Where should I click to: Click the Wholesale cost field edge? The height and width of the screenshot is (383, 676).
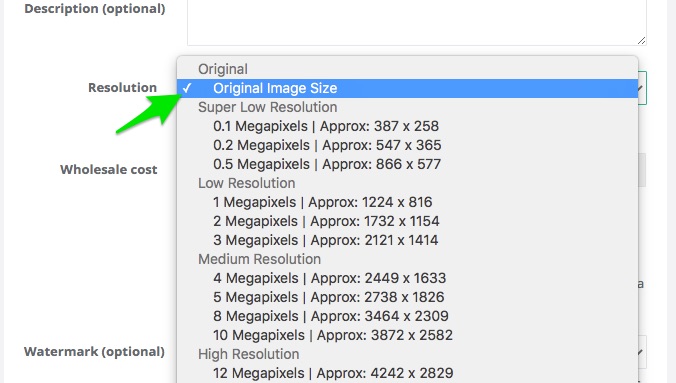coord(642,170)
